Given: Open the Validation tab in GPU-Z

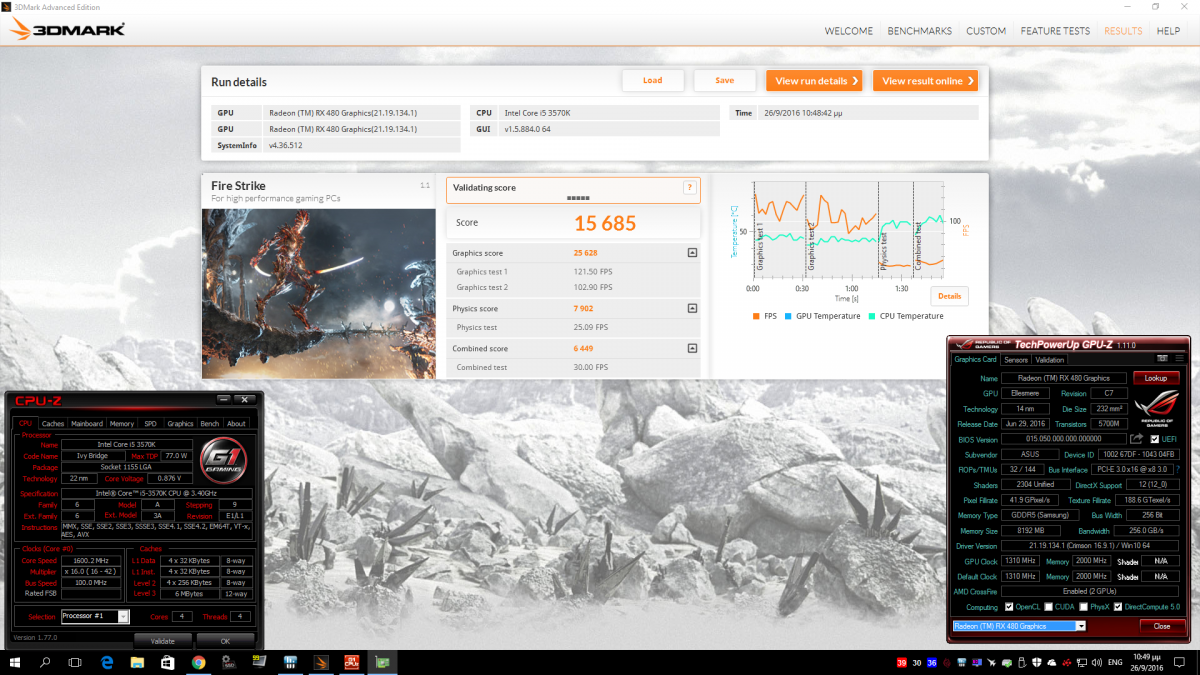Looking at the screenshot, I should (x=1050, y=360).
